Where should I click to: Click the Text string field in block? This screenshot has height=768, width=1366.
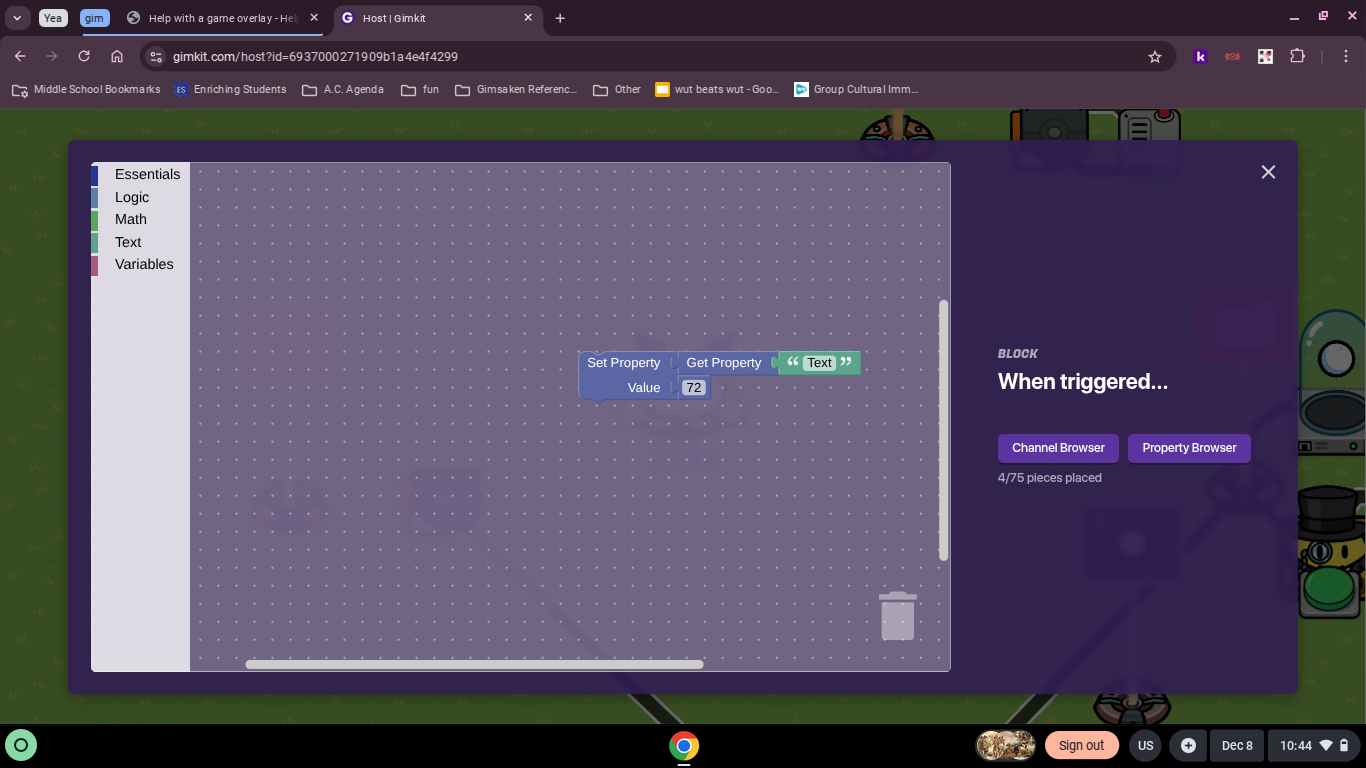(819, 363)
